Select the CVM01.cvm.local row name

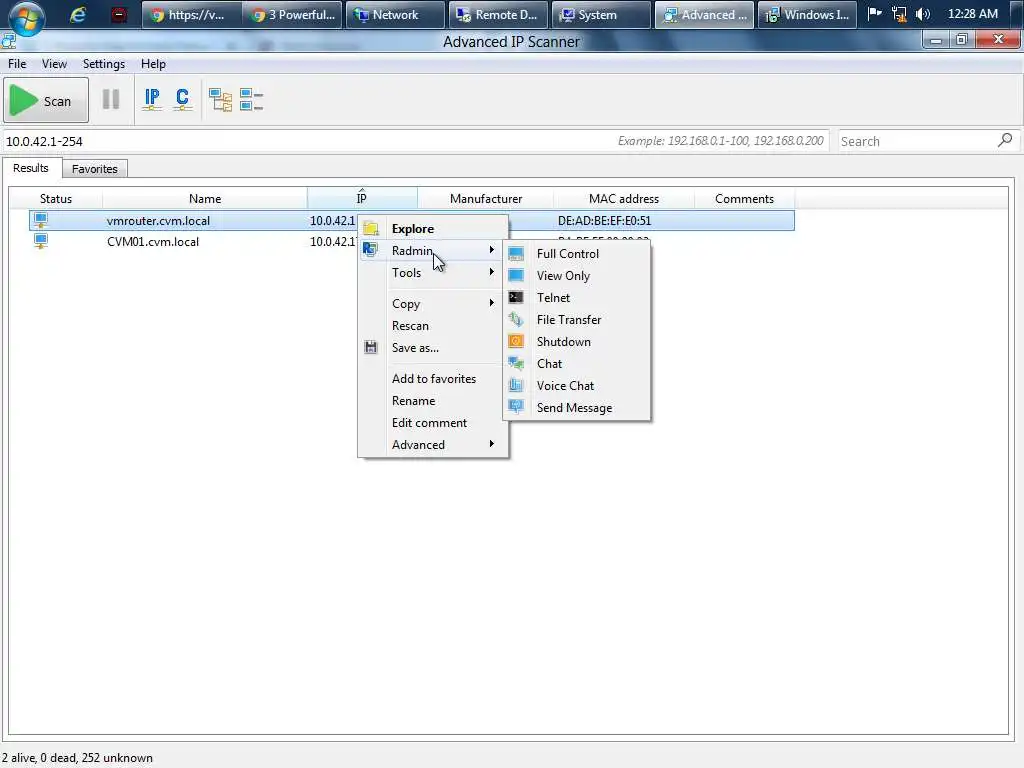[153, 241]
